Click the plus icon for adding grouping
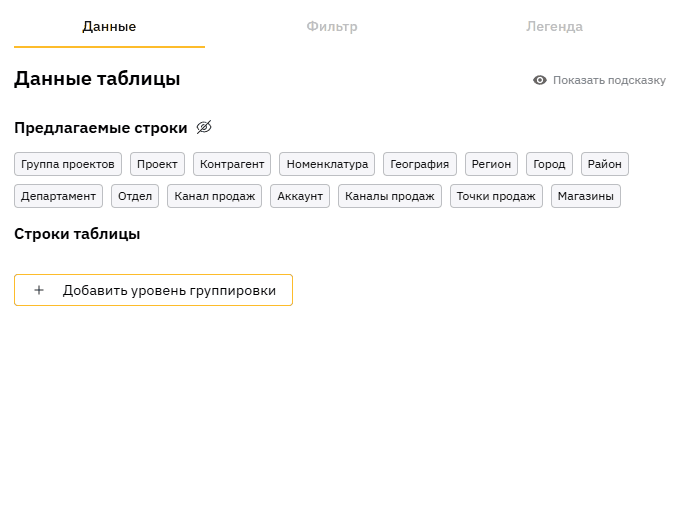 39,290
